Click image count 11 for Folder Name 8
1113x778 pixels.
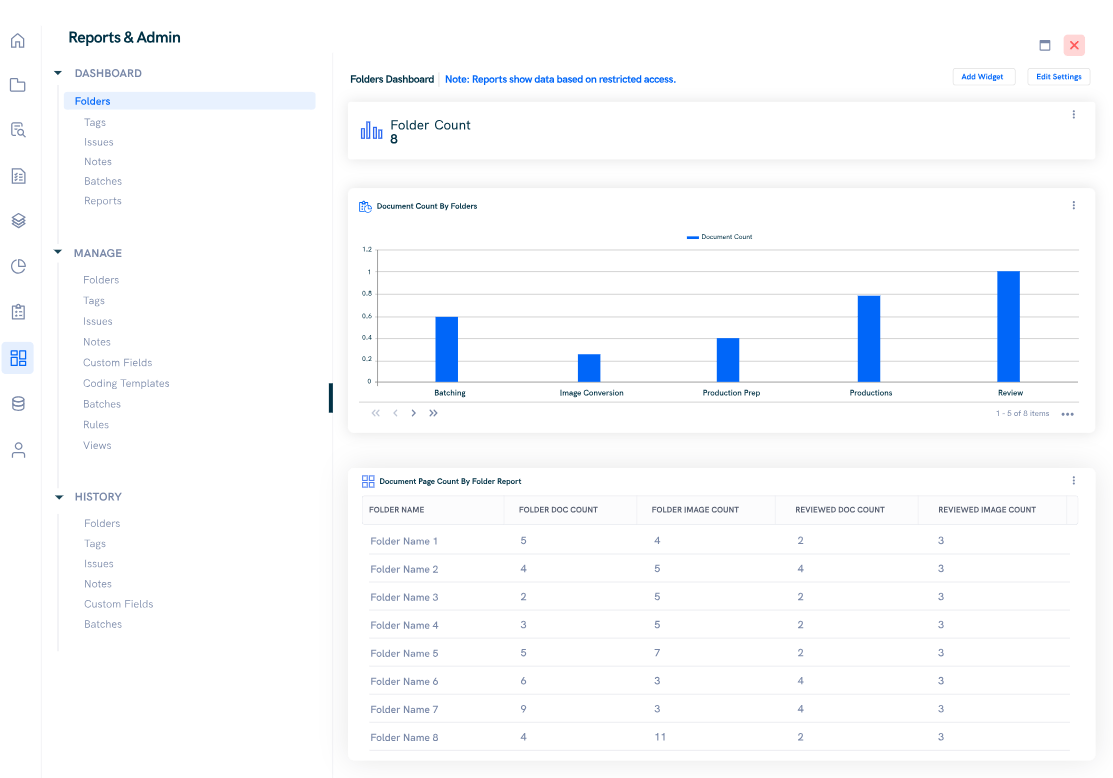(660, 737)
